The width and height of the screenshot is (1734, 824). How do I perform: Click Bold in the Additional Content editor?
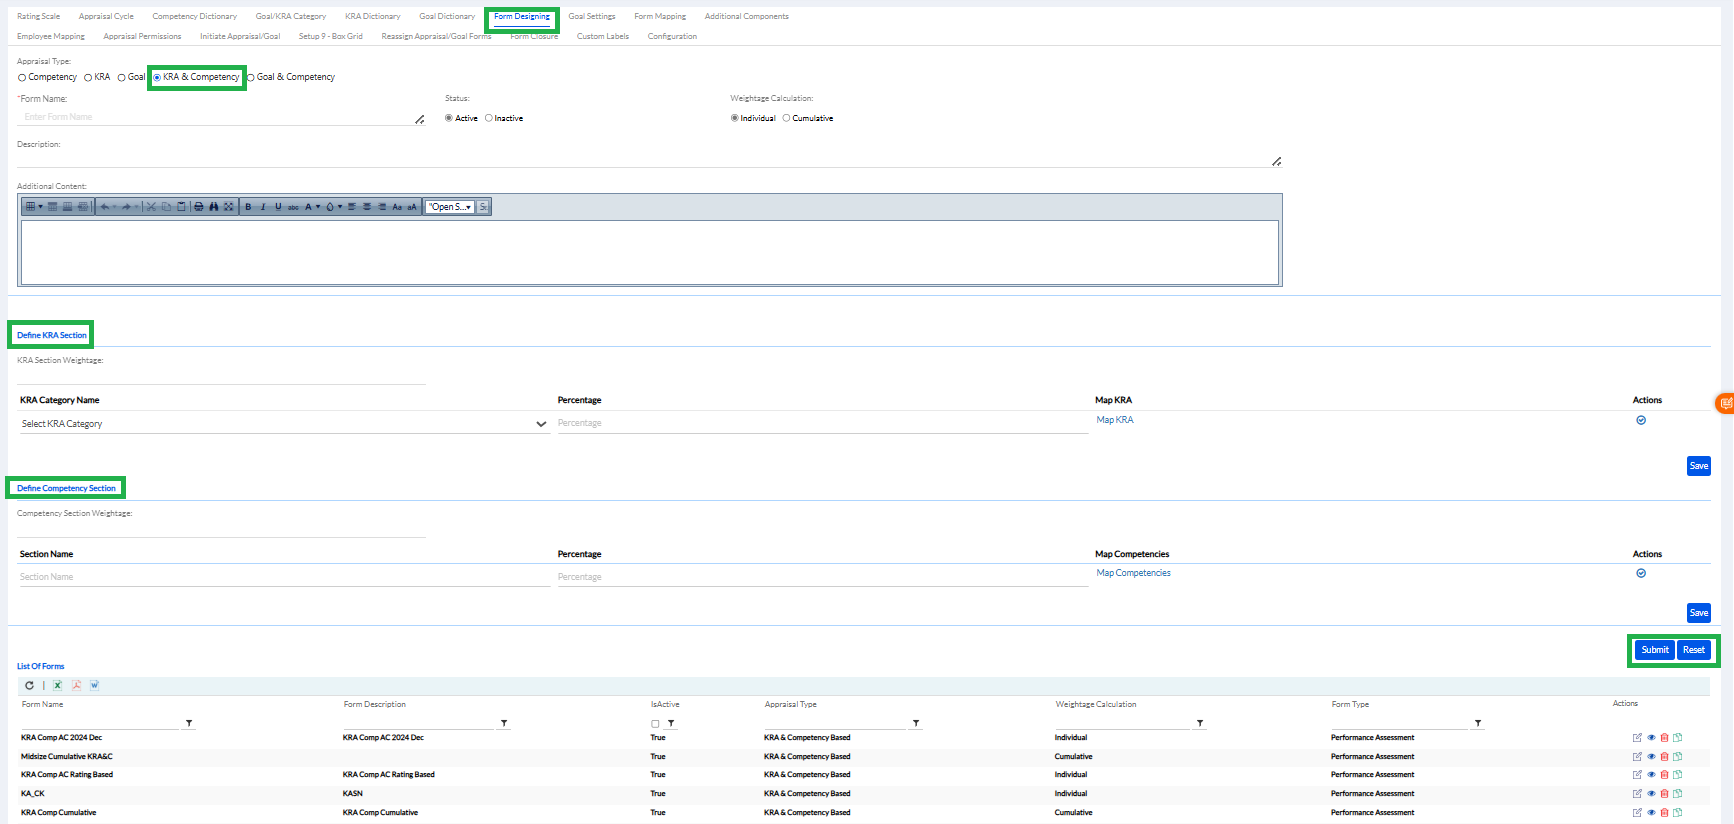coord(248,207)
